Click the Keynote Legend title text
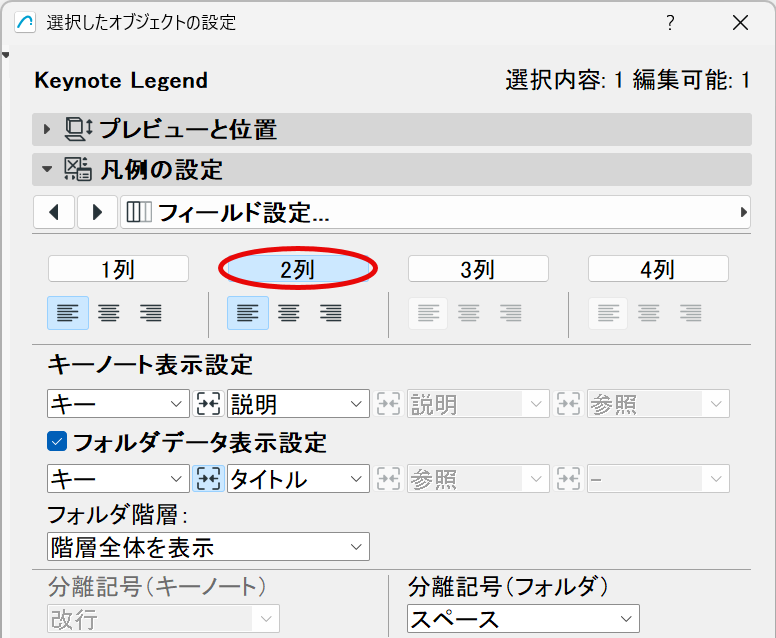Image resolution: width=776 pixels, height=638 pixels. (x=121, y=80)
